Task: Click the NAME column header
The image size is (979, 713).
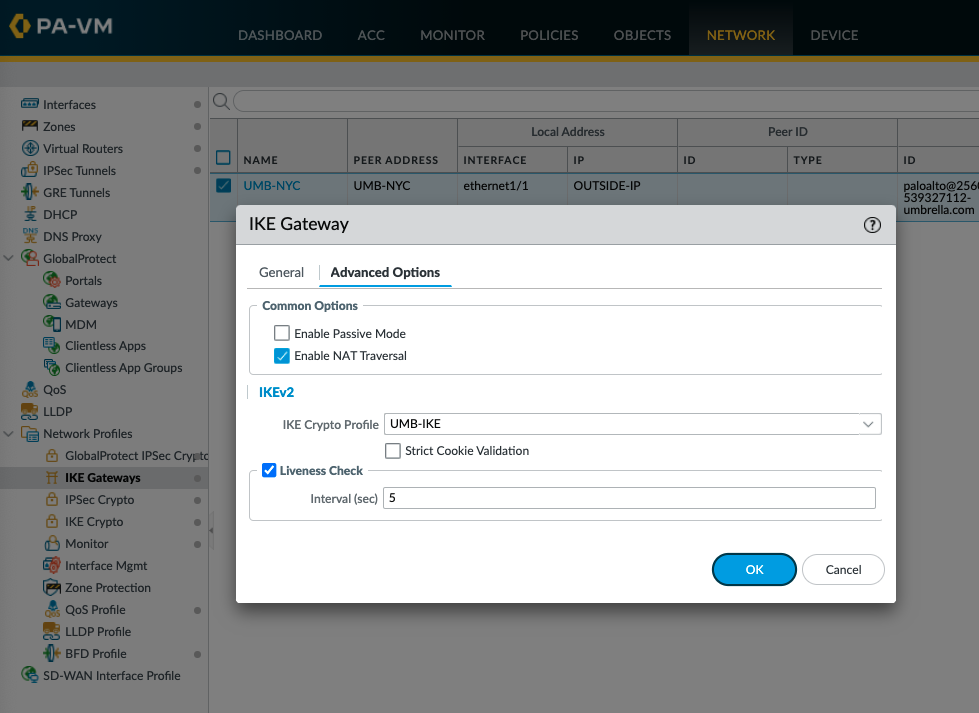Action: pos(260,160)
